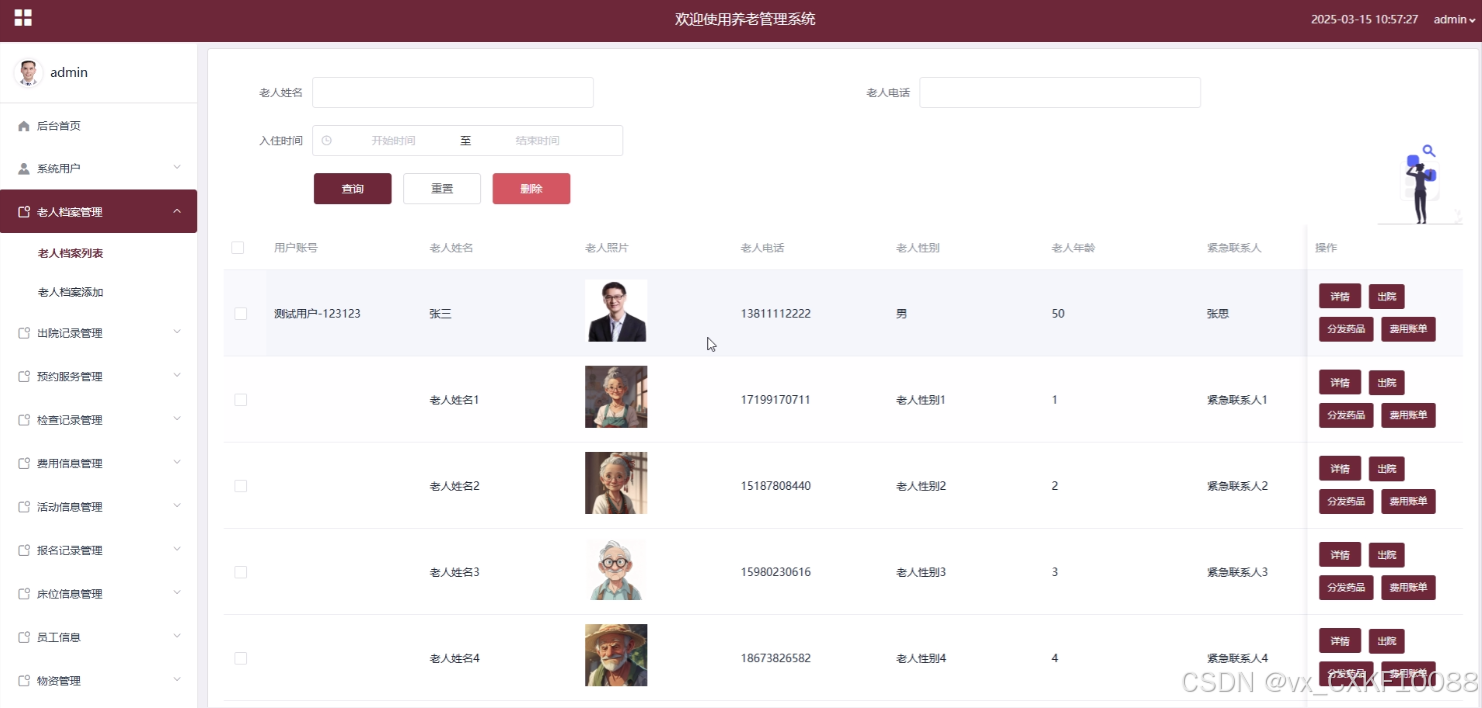Click the icon beside 活动信息管理
This screenshot has height=708, width=1482.
[24, 507]
